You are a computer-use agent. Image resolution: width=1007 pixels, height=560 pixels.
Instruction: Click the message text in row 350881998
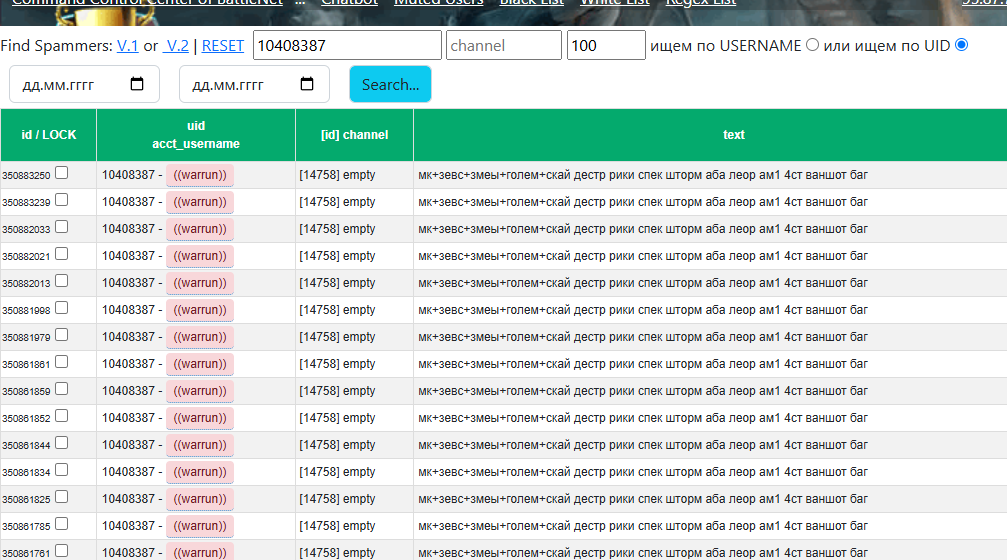coord(643,310)
